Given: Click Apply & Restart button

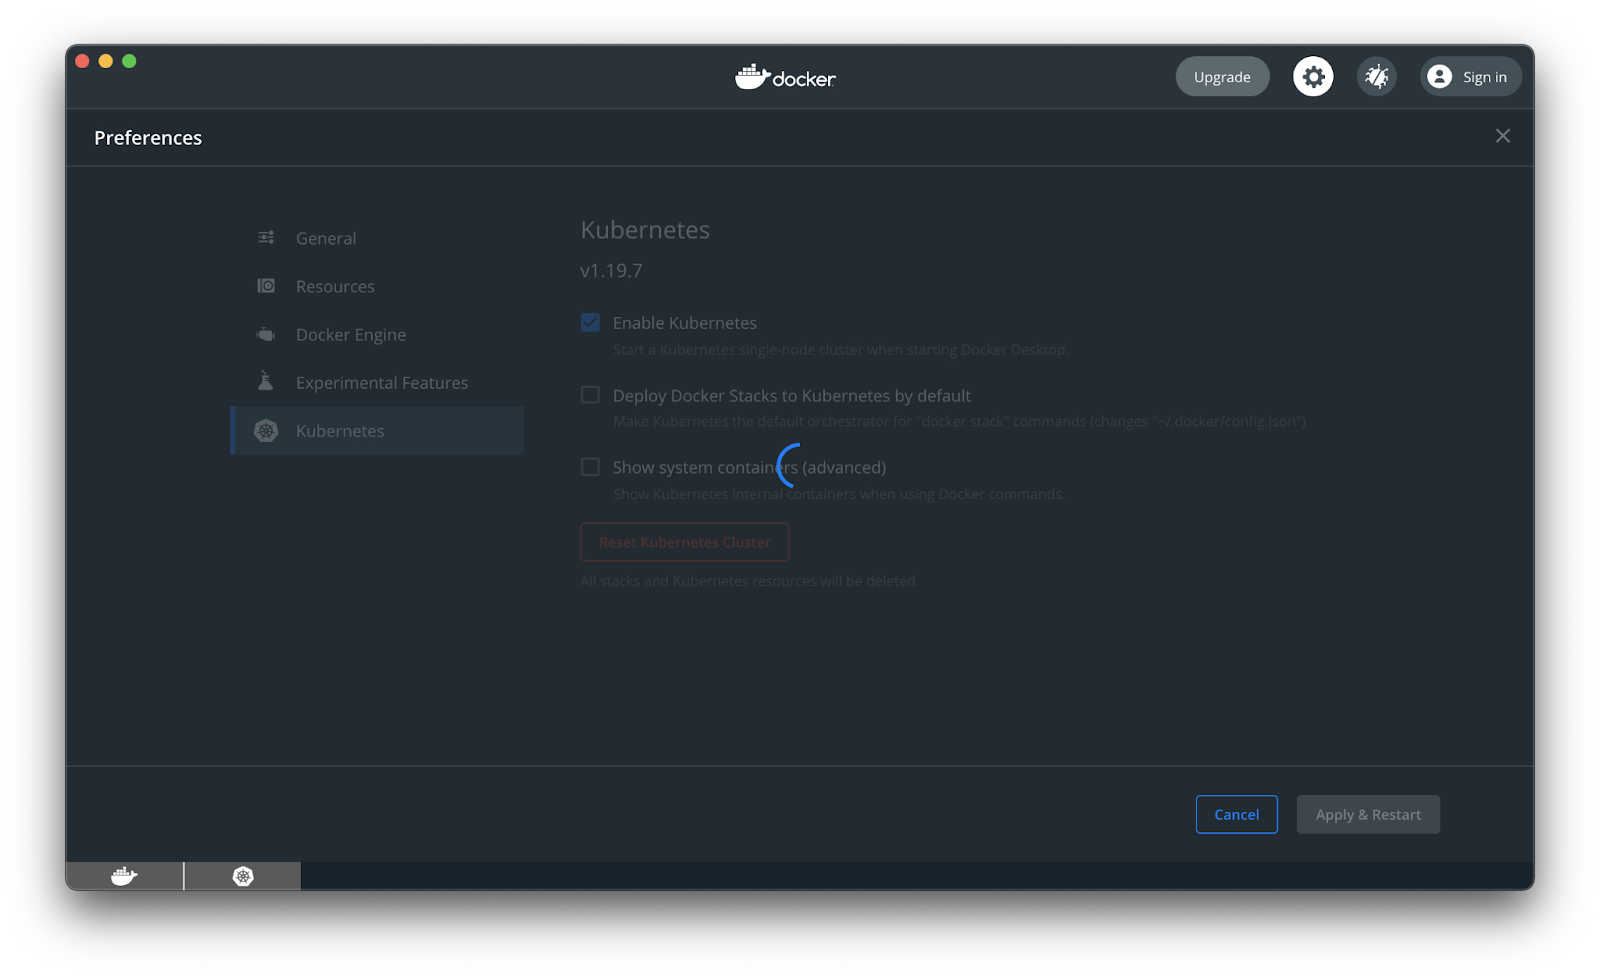Looking at the screenshot, I should 1368,814.
